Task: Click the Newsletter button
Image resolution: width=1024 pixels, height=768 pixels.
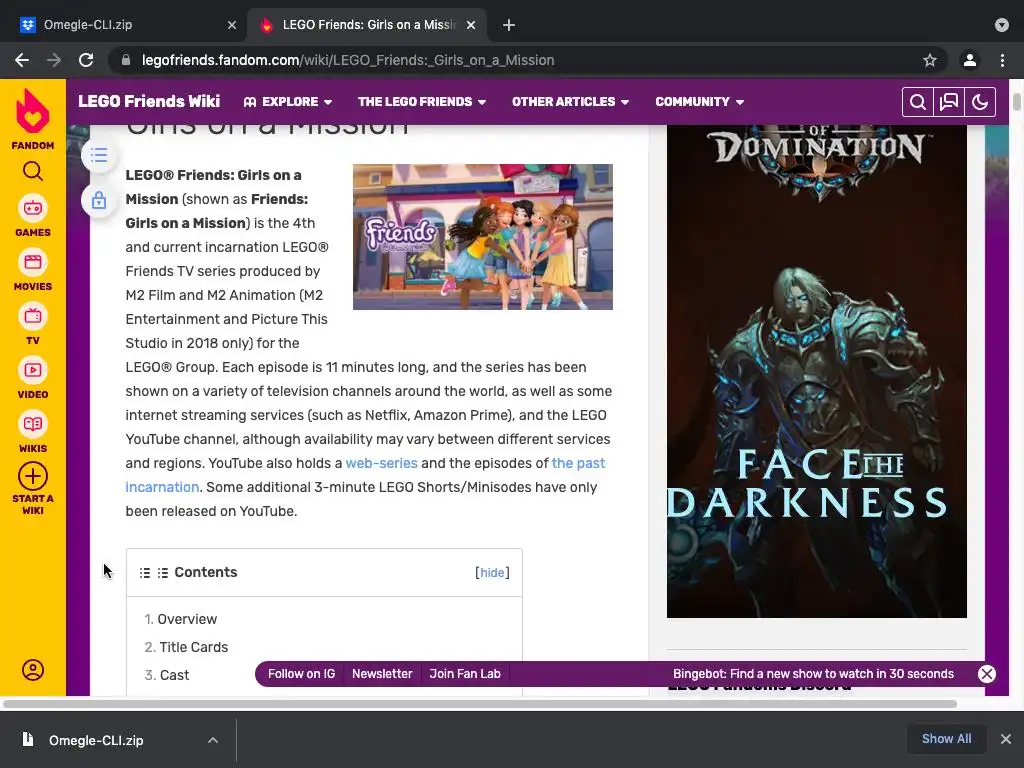Action: 382,674
